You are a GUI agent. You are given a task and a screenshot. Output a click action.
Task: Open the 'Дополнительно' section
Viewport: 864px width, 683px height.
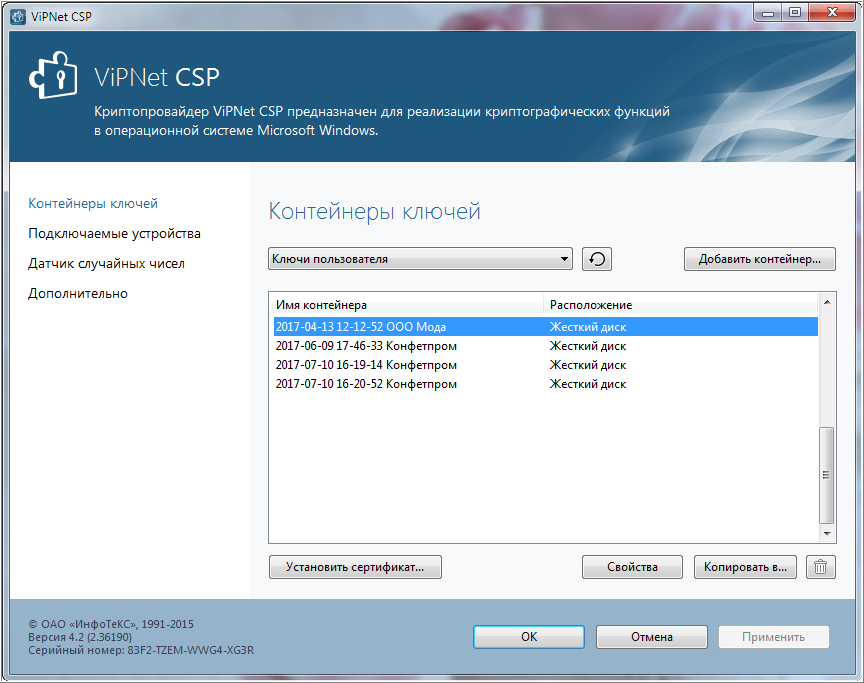78,294
